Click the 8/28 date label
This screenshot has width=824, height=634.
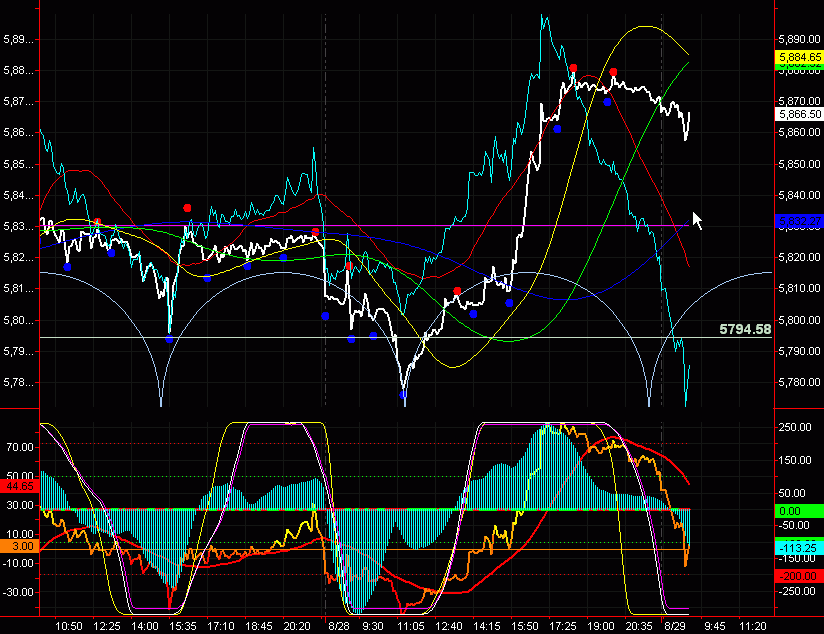(x=339, y=626)
